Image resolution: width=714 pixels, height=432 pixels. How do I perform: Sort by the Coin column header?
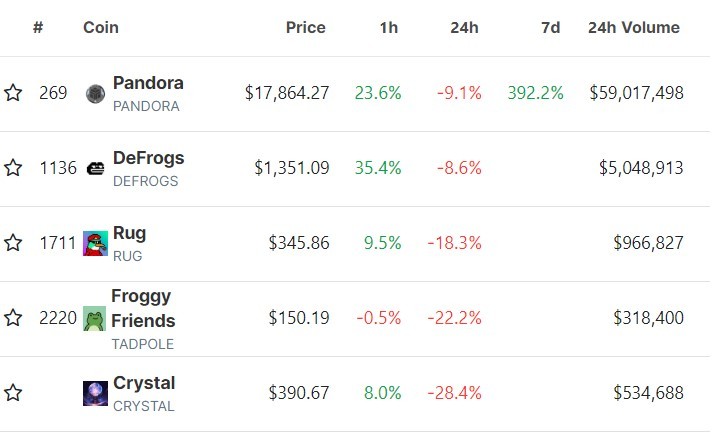100,28
